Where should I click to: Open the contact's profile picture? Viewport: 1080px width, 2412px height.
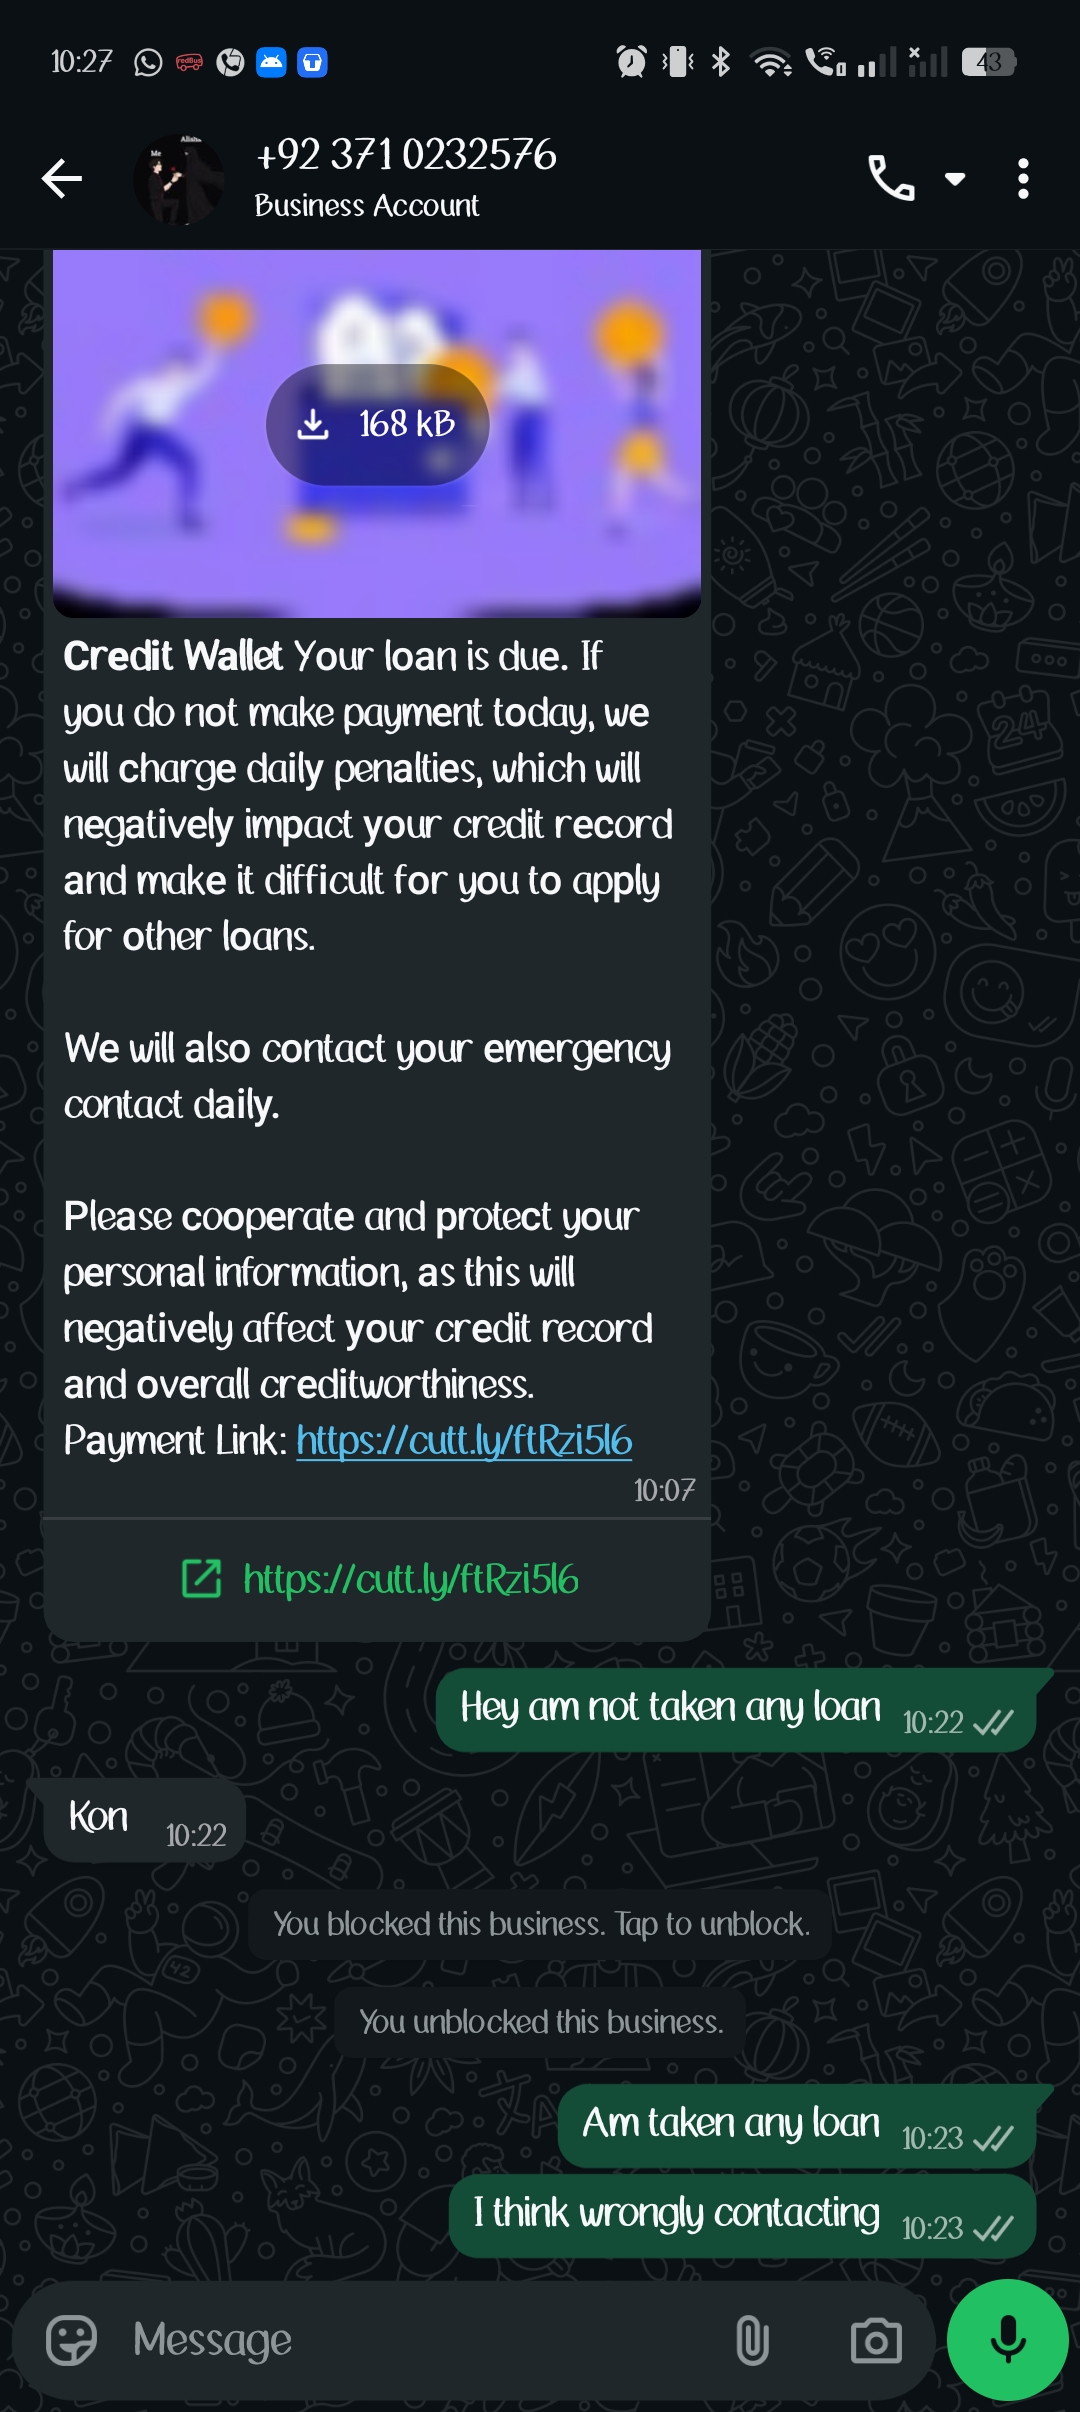(179, 179)
